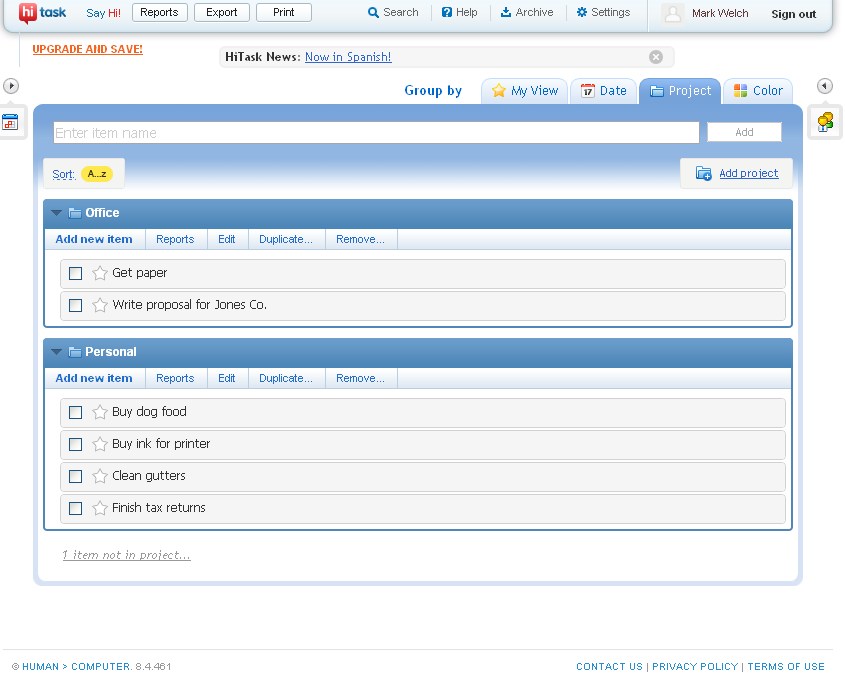Select the Finish tax returns text
The width and height of the screenshot is (845, 675).
159,507
